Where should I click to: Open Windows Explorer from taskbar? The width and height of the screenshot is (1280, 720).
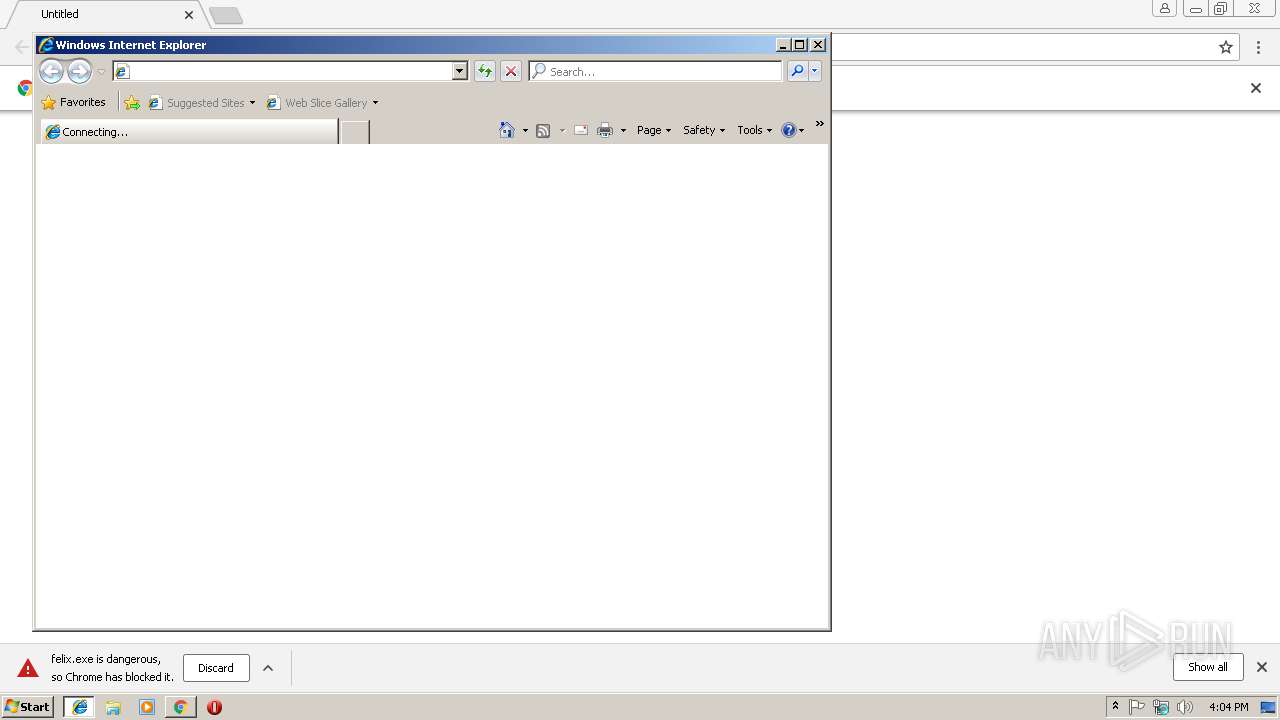click(x=113, y=707)
